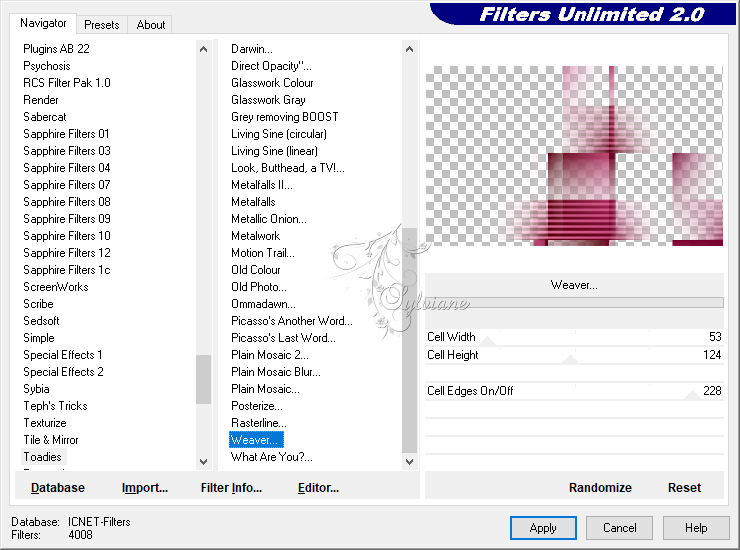Image resolution: width=740 pixels, height=550 pixels.
Task: Switch to the Presets tab
Action: (101, 25)
